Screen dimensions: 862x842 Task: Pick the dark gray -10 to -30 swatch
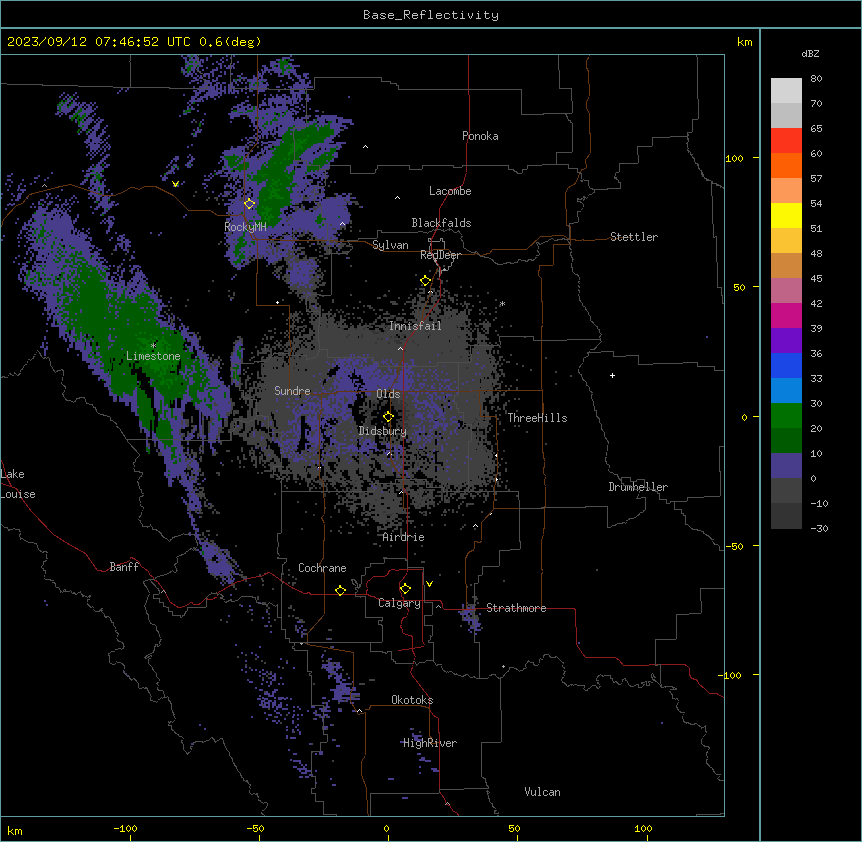pyautogui.click(x=786, y=516)
